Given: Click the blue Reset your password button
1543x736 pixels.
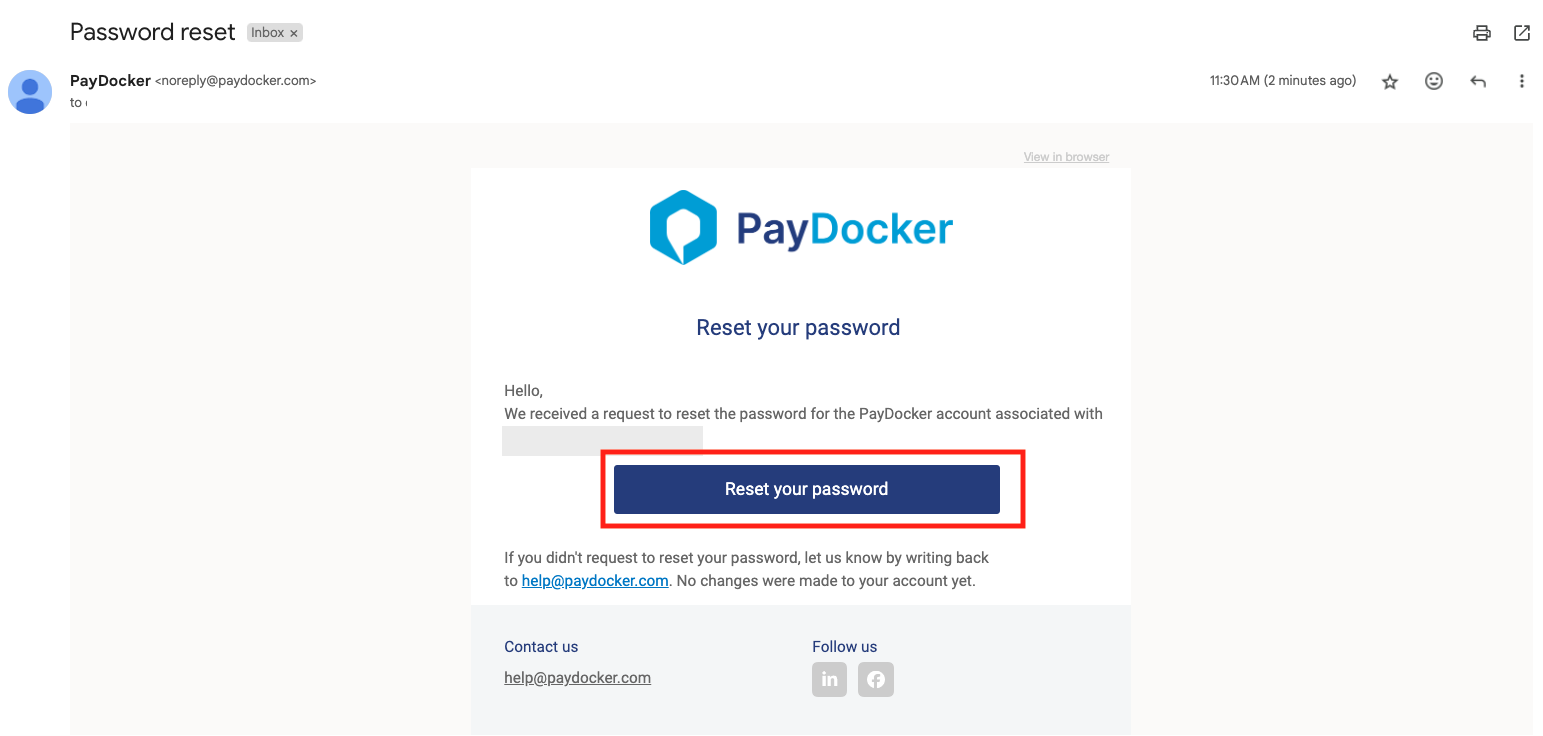Looking at the screenshot, I should (807, 489).
